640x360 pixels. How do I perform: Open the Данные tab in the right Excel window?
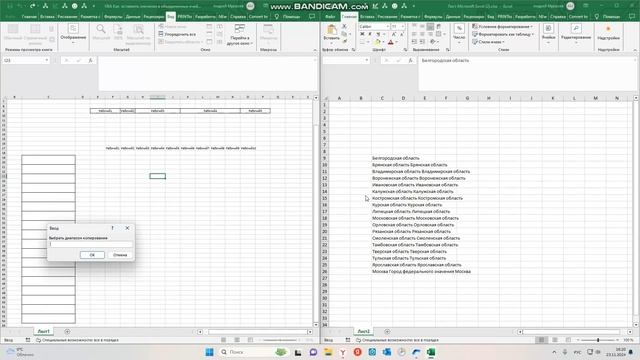pyautogui.click(x=453, y=17)
